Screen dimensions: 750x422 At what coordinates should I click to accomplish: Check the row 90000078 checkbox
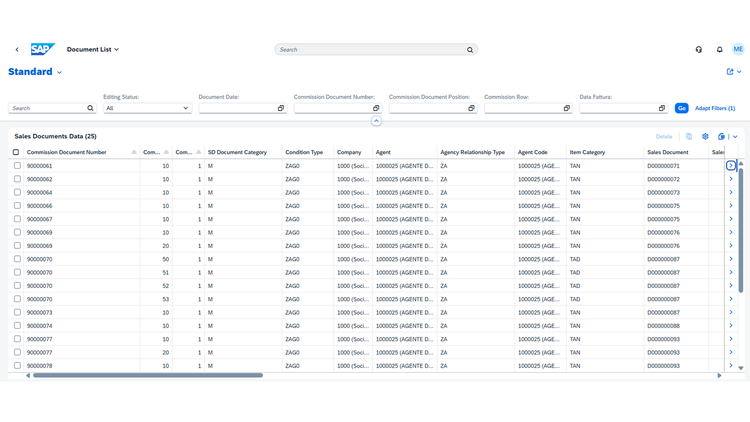click(x=17, y=366)
